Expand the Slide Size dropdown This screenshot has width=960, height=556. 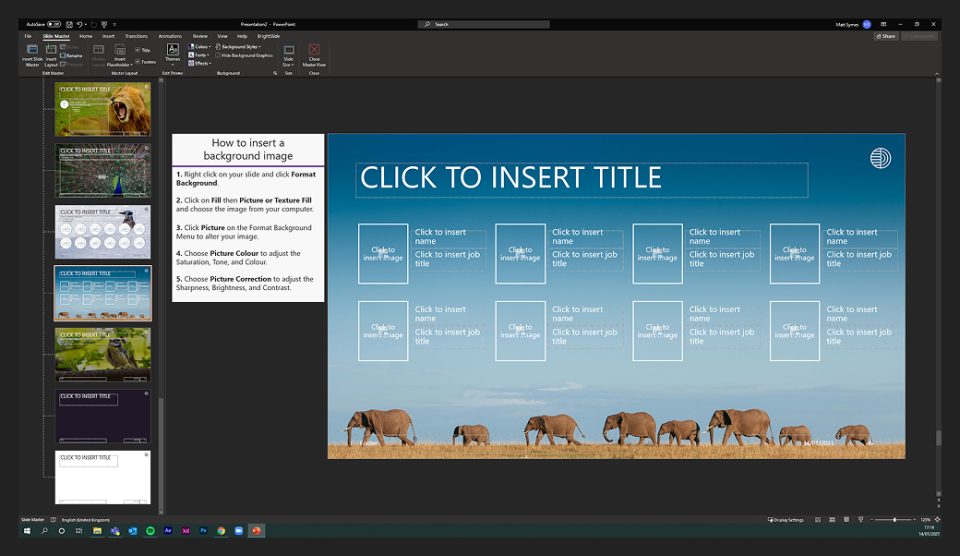coord(289,54)
